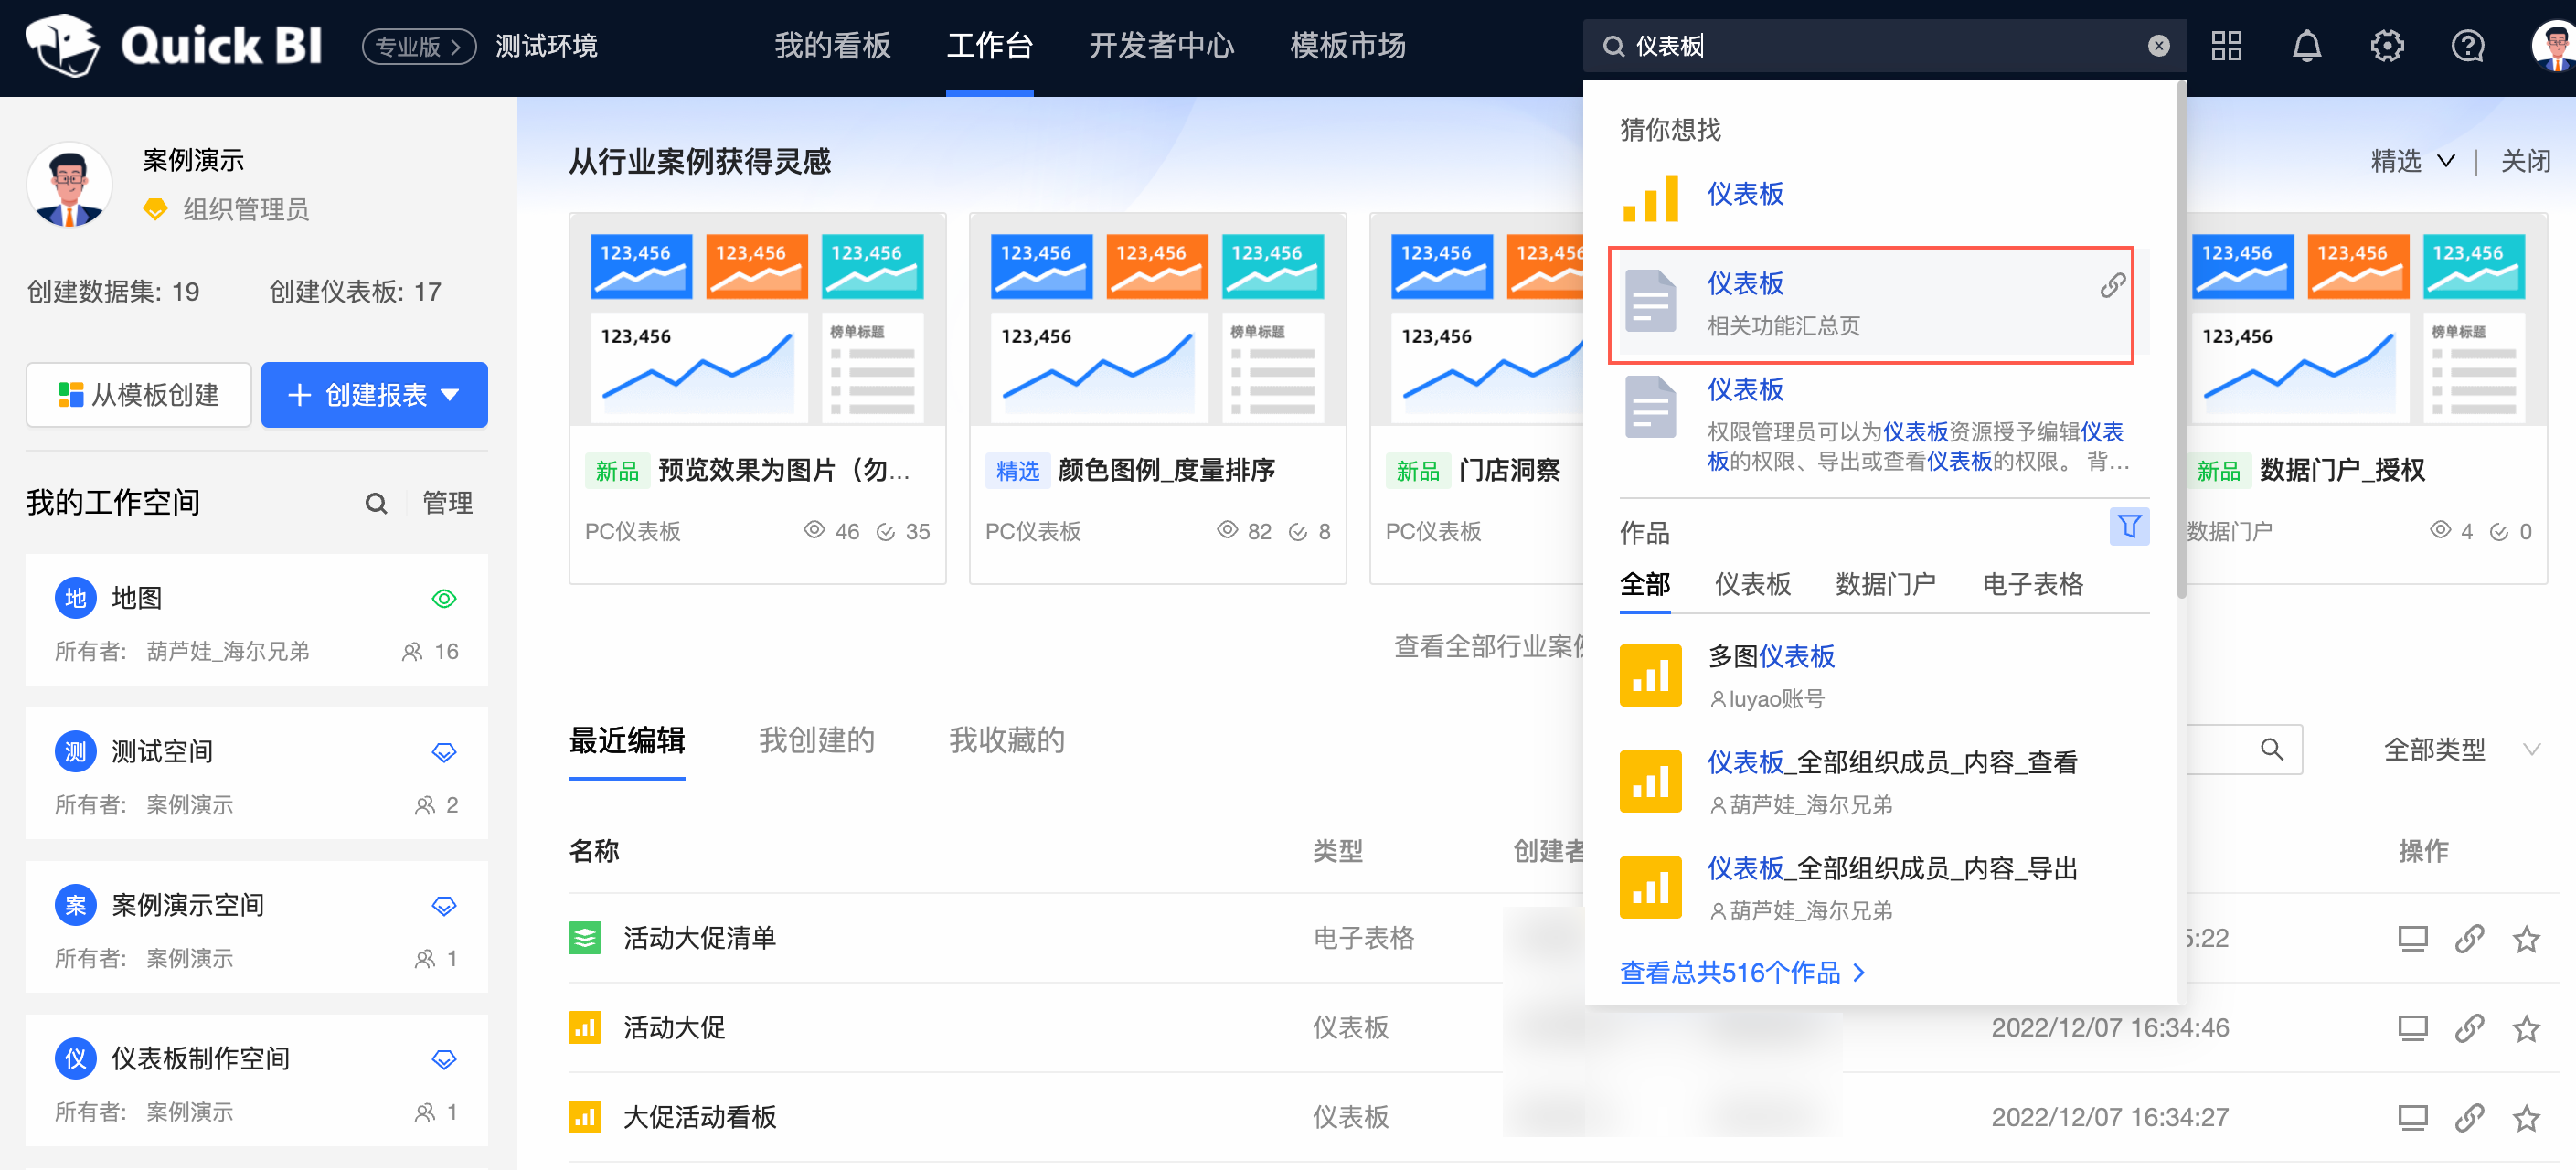Expand the 创建报表 dropdown
The image size is (2576, 1170).
tap(452, 395)
